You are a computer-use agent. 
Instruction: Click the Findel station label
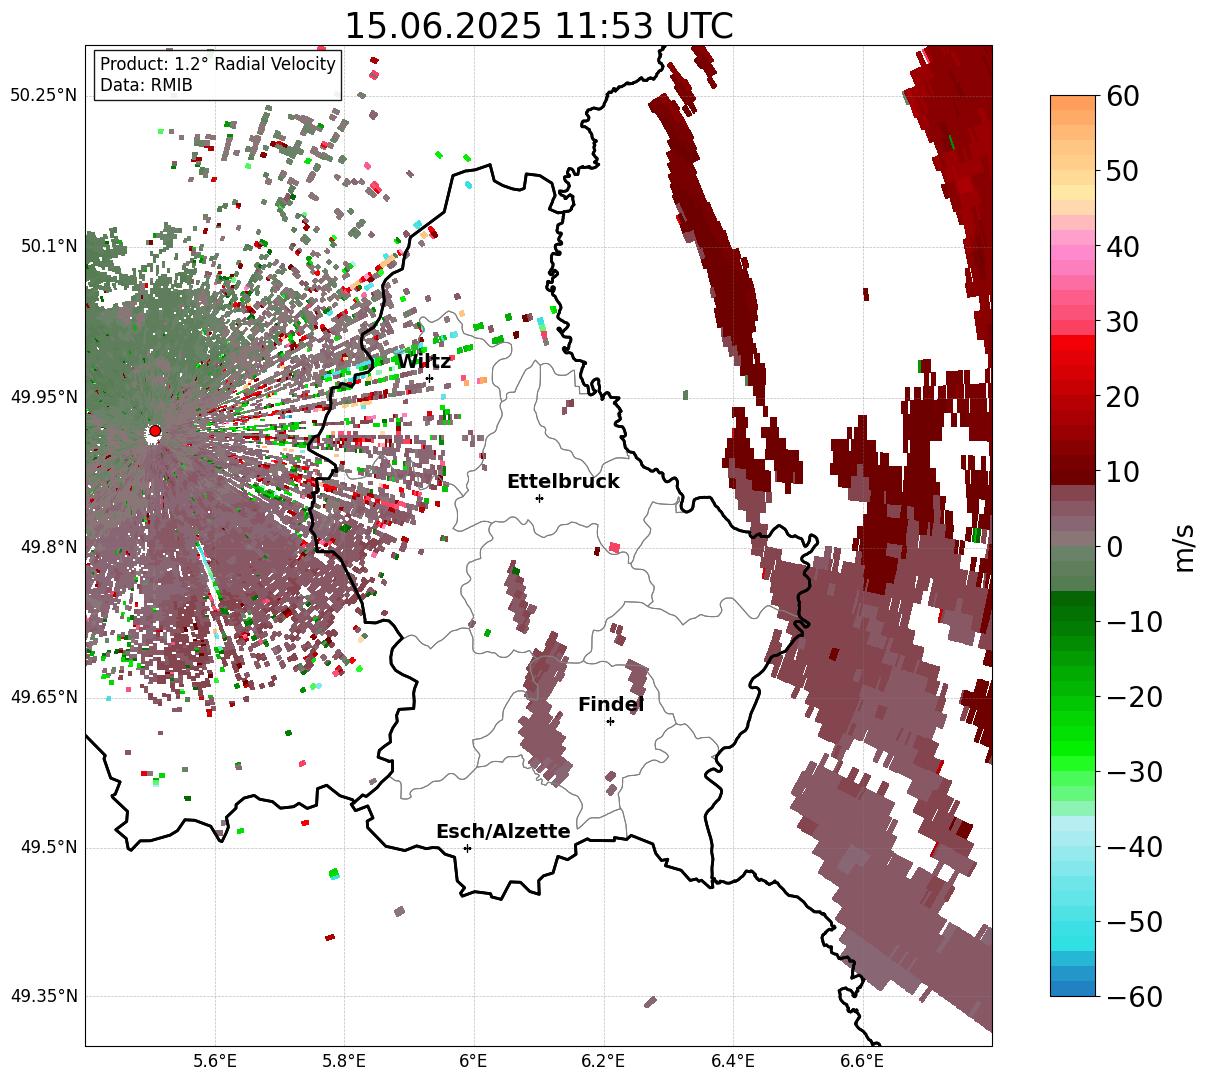[x=611, y=705]
